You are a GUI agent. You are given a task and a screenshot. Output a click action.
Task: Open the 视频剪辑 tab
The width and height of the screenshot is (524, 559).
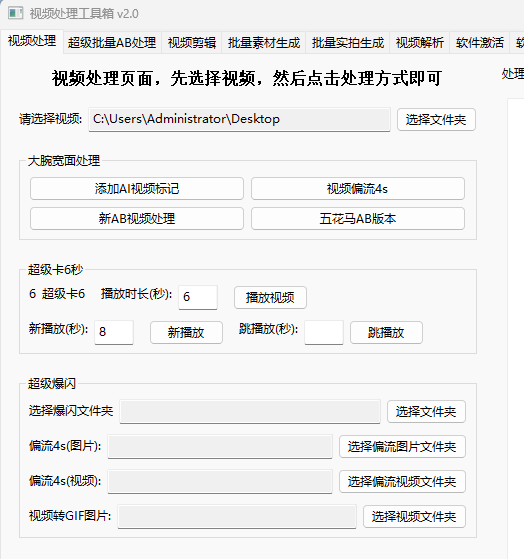192,43
